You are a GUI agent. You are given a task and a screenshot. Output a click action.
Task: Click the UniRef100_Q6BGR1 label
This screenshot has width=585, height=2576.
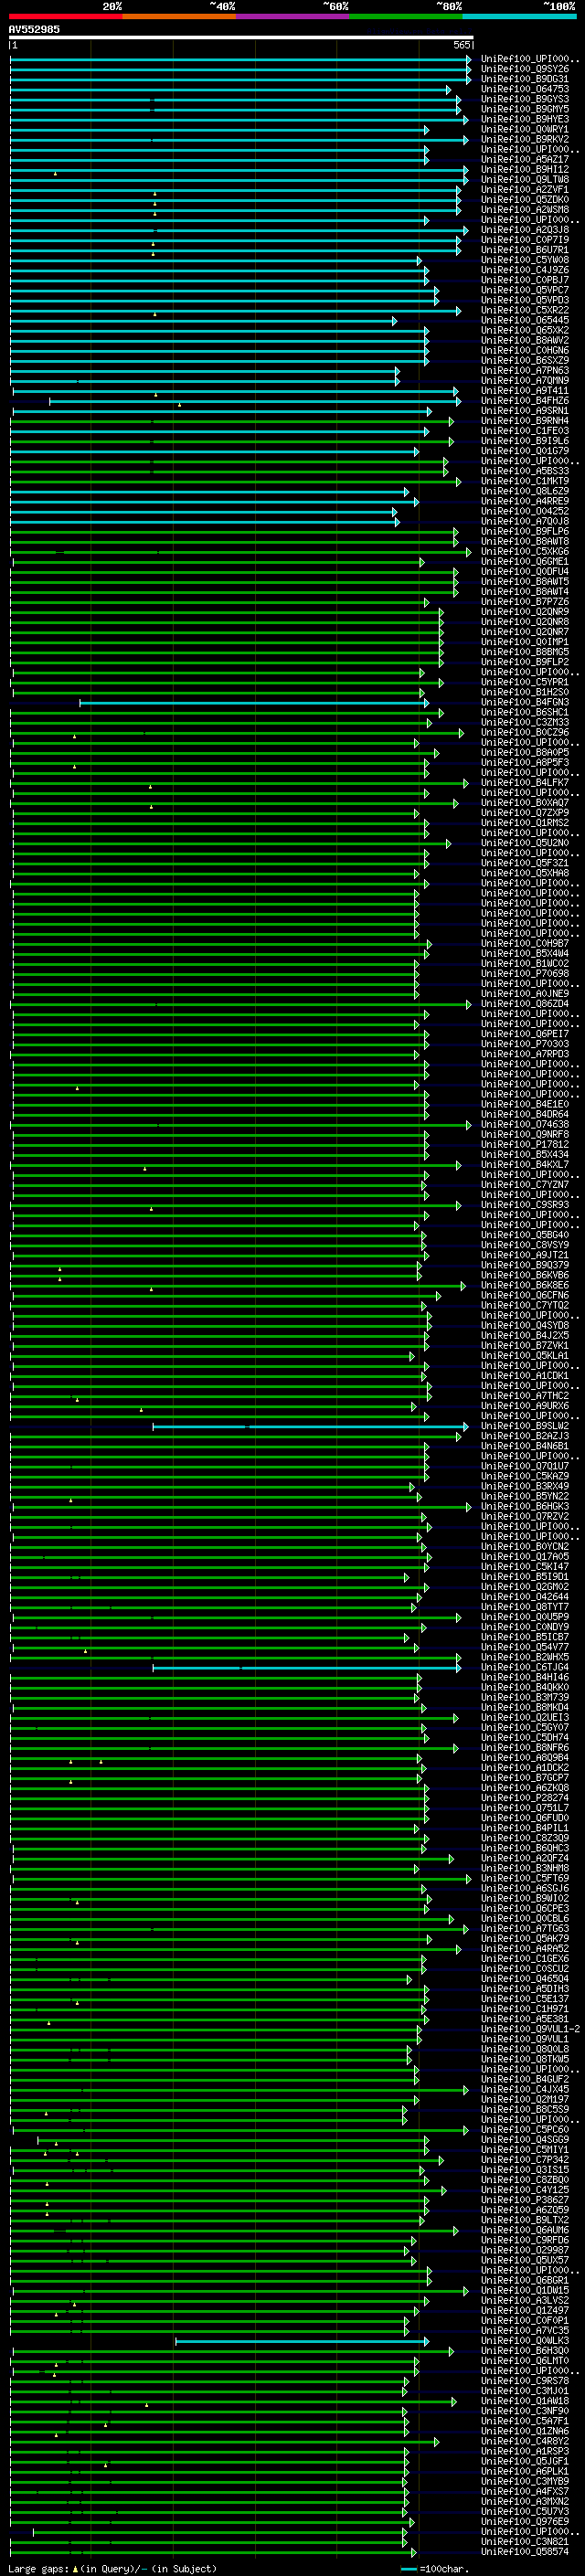tap(525, 2280)
